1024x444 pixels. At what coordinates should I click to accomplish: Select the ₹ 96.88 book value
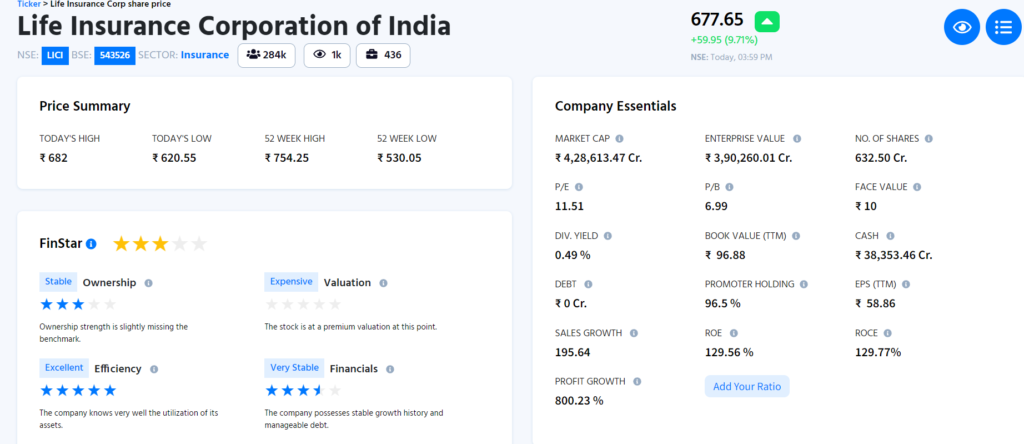point(726,255)
